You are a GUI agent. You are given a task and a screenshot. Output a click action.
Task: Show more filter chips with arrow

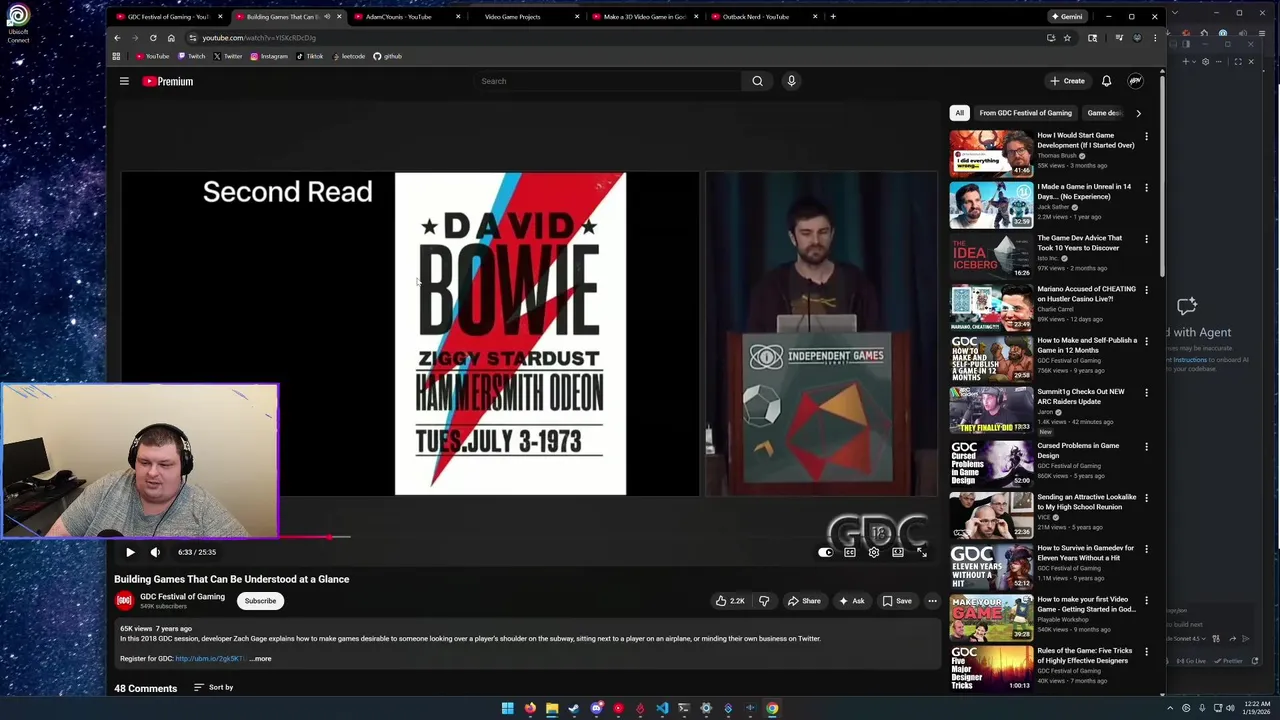tap(1138, 113)
